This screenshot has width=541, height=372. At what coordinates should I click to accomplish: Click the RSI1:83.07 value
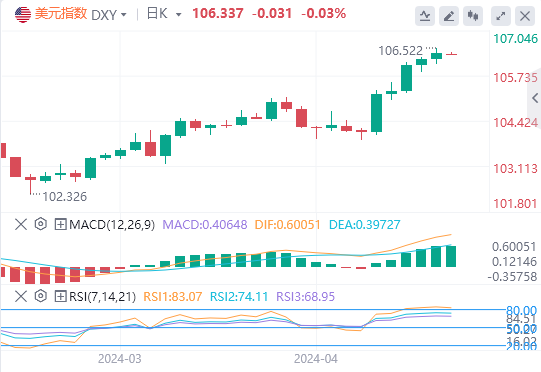pos(173,296)
